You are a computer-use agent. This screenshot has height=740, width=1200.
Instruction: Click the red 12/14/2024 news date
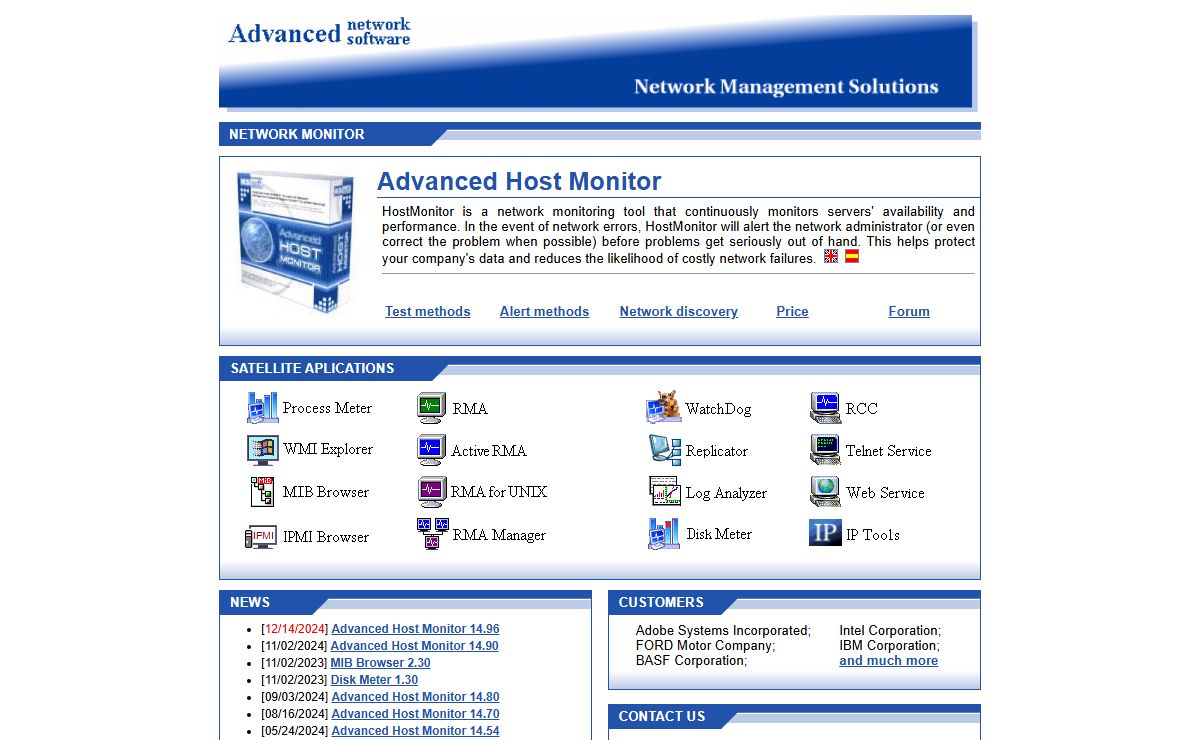coord(295,629)
